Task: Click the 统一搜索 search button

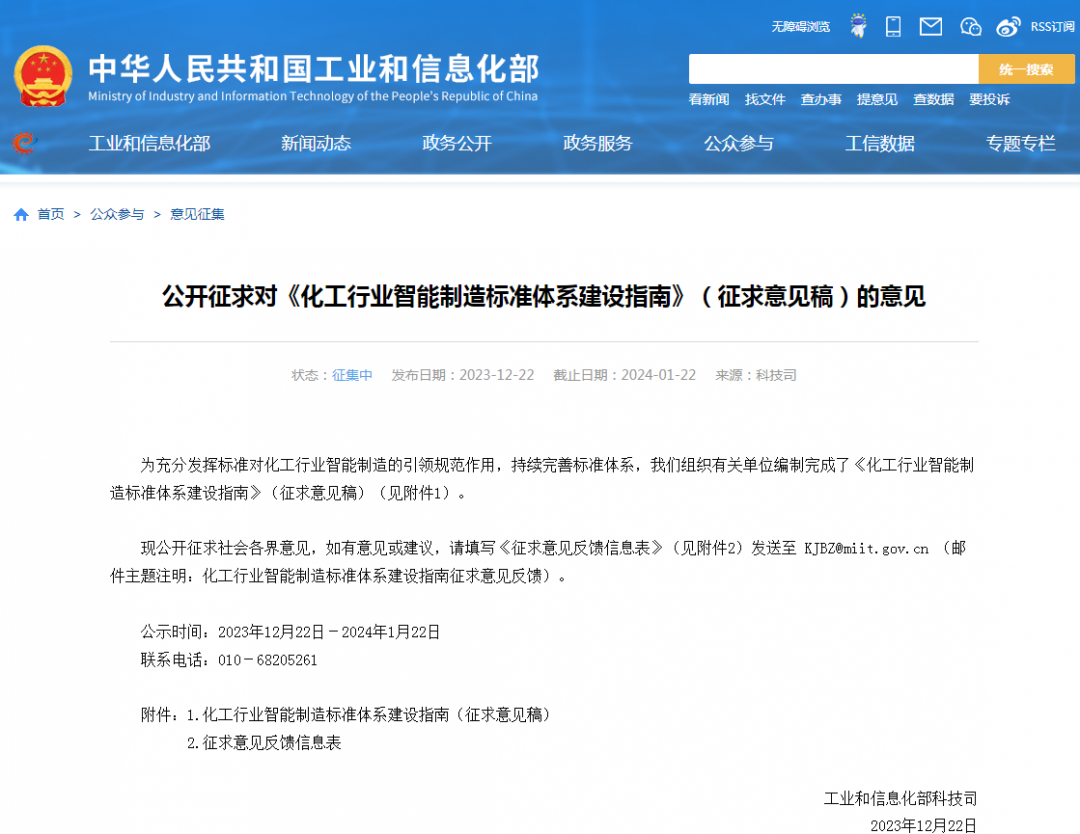Action: pyautogui.click(x=1026, y=69)
